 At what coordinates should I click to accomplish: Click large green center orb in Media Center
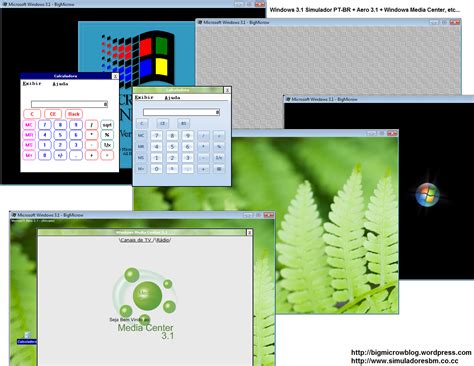pyautogui.click(x=147, y=295)
